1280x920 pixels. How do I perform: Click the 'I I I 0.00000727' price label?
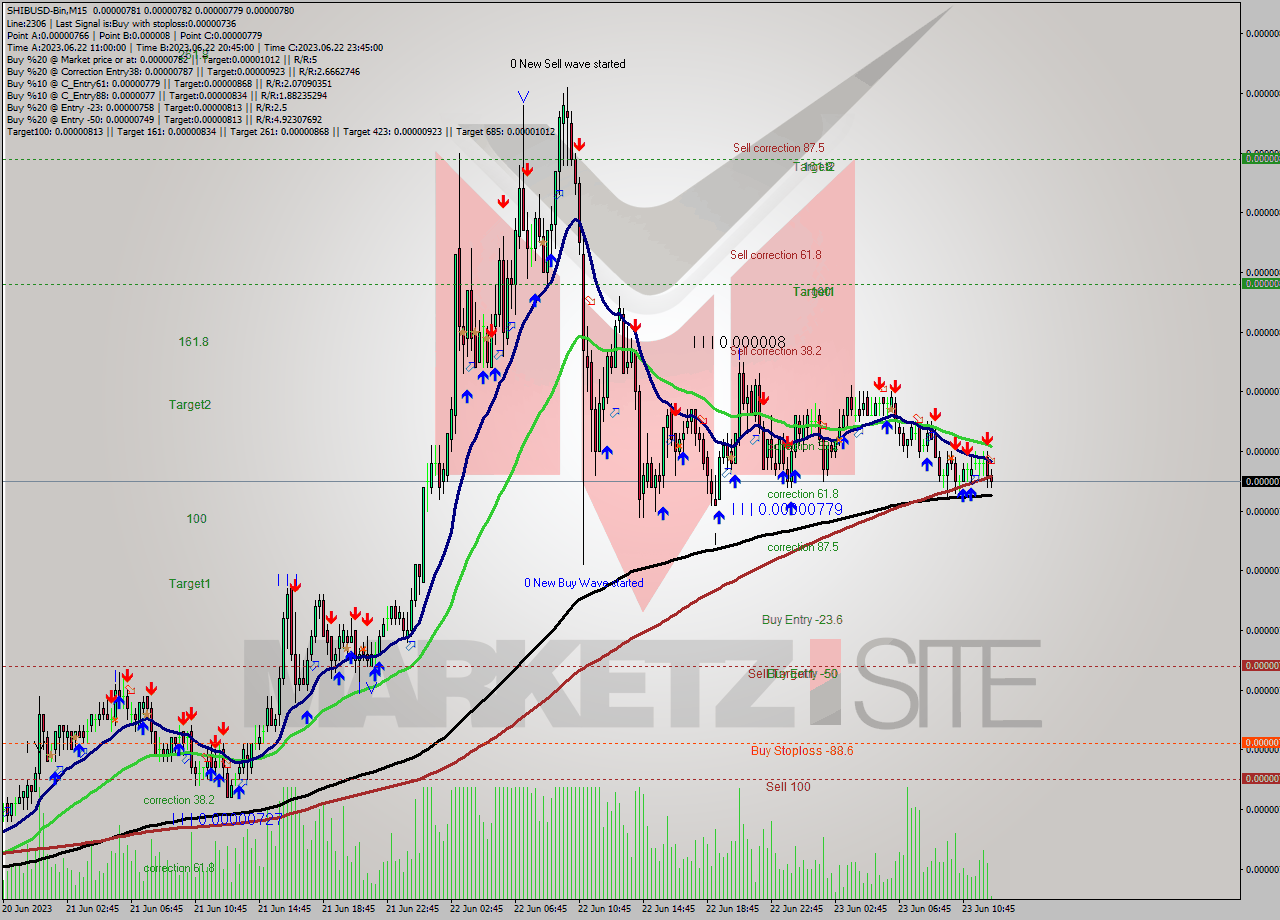tap(225, 819)
